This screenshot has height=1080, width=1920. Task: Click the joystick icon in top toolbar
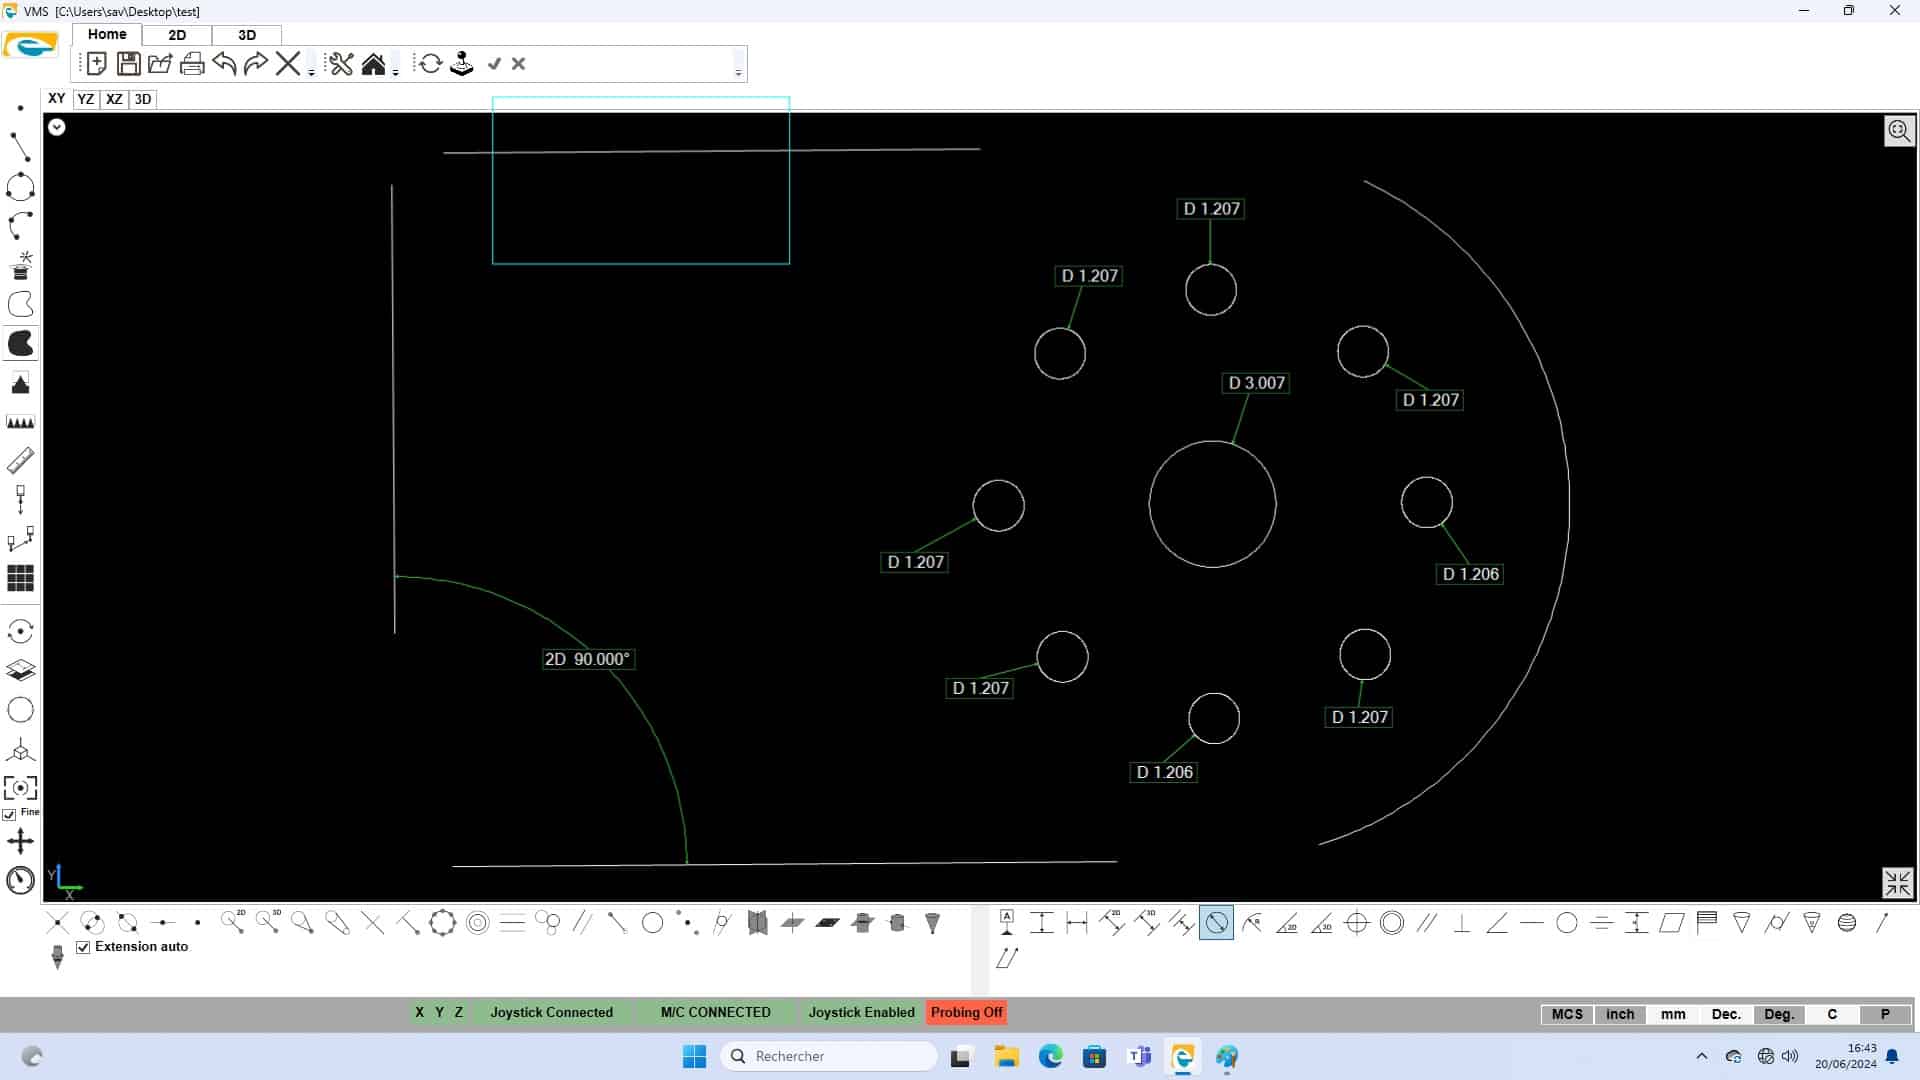click(x=461, y=63)
